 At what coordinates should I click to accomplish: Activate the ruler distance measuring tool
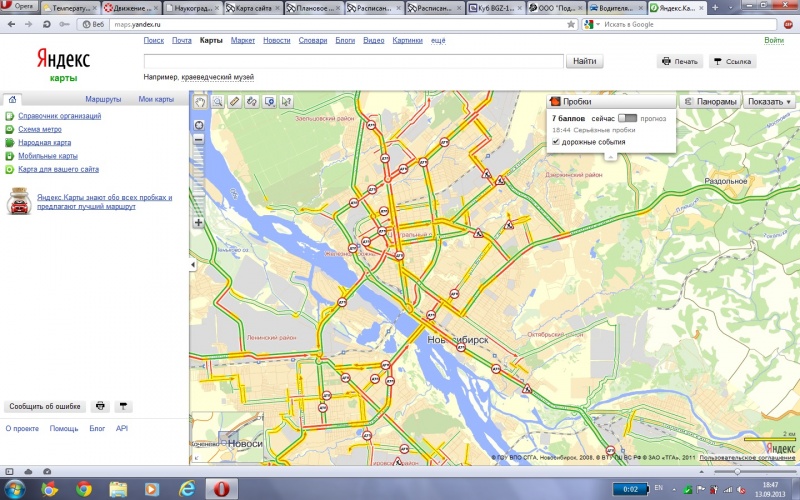point(234,101)
